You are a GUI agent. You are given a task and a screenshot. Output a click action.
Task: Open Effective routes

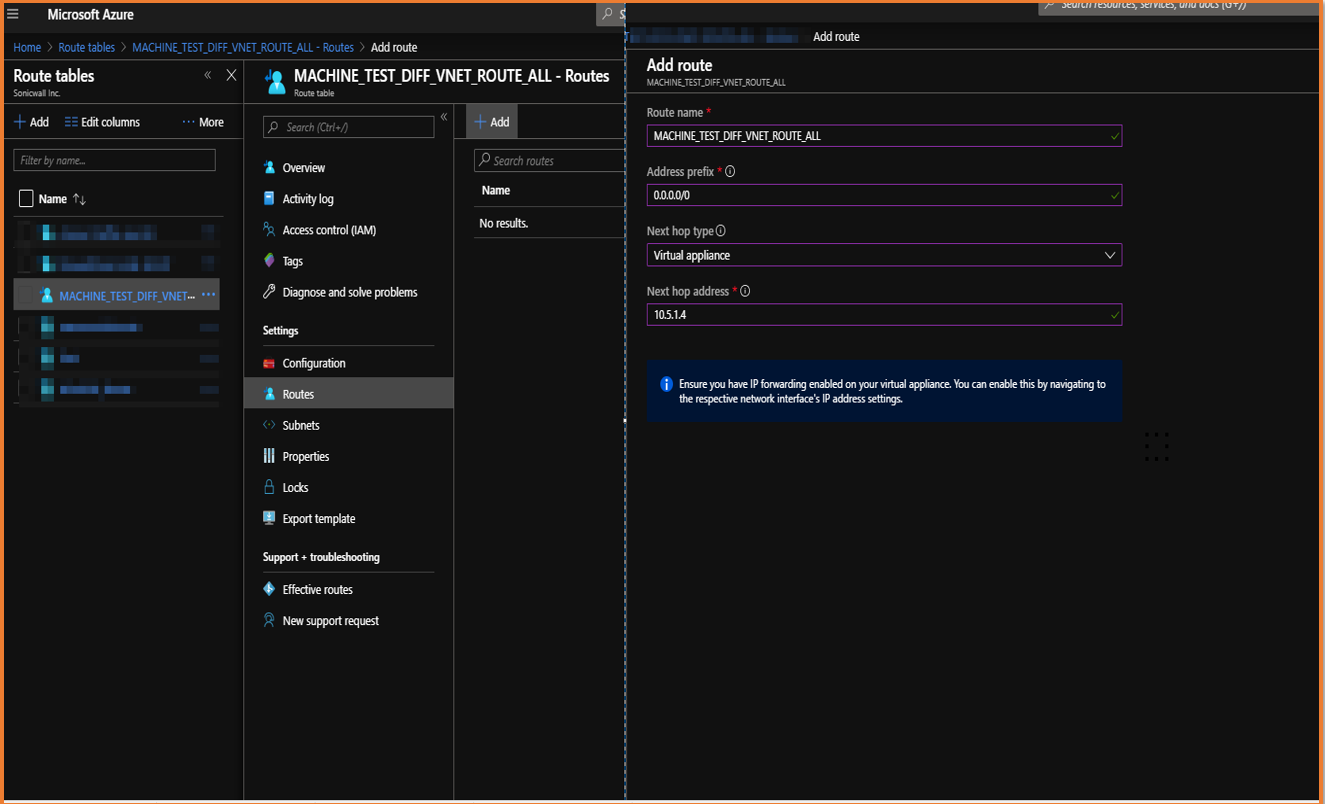click(318, 590)
